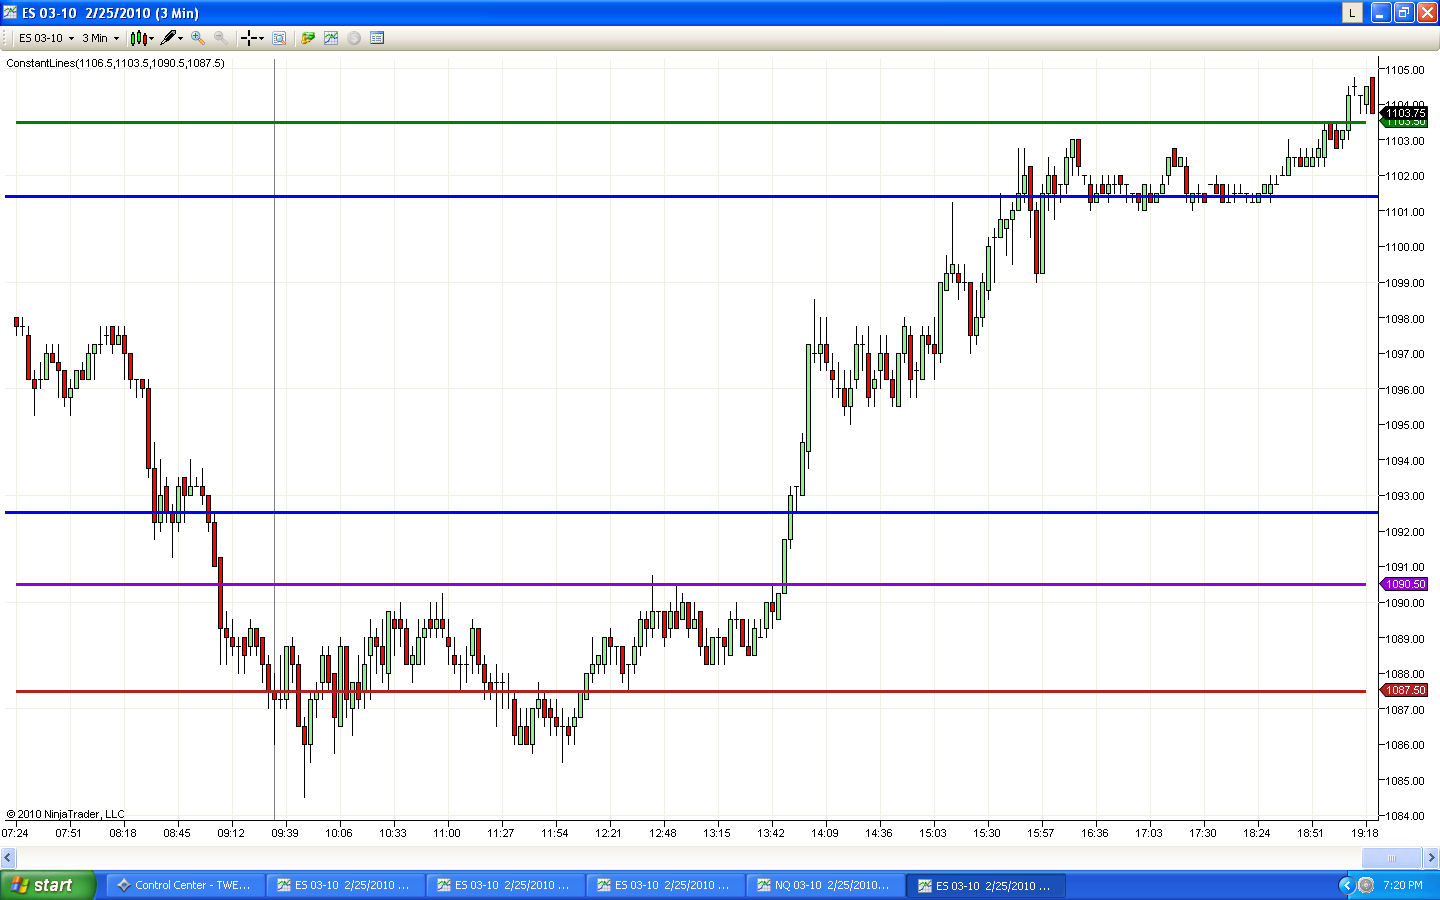
Task: Click the red 1087.50 price marker
Action: 1405,690
